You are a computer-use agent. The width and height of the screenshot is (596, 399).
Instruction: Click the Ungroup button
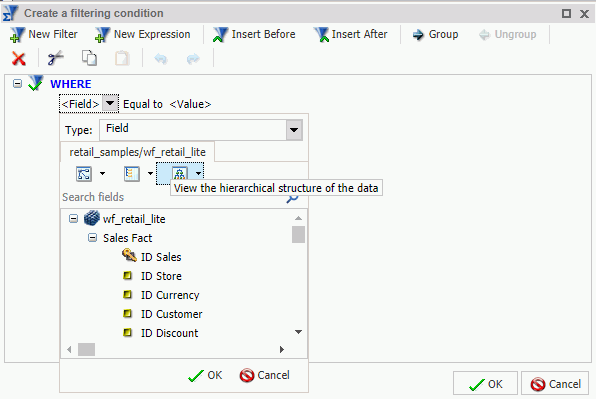507,35
